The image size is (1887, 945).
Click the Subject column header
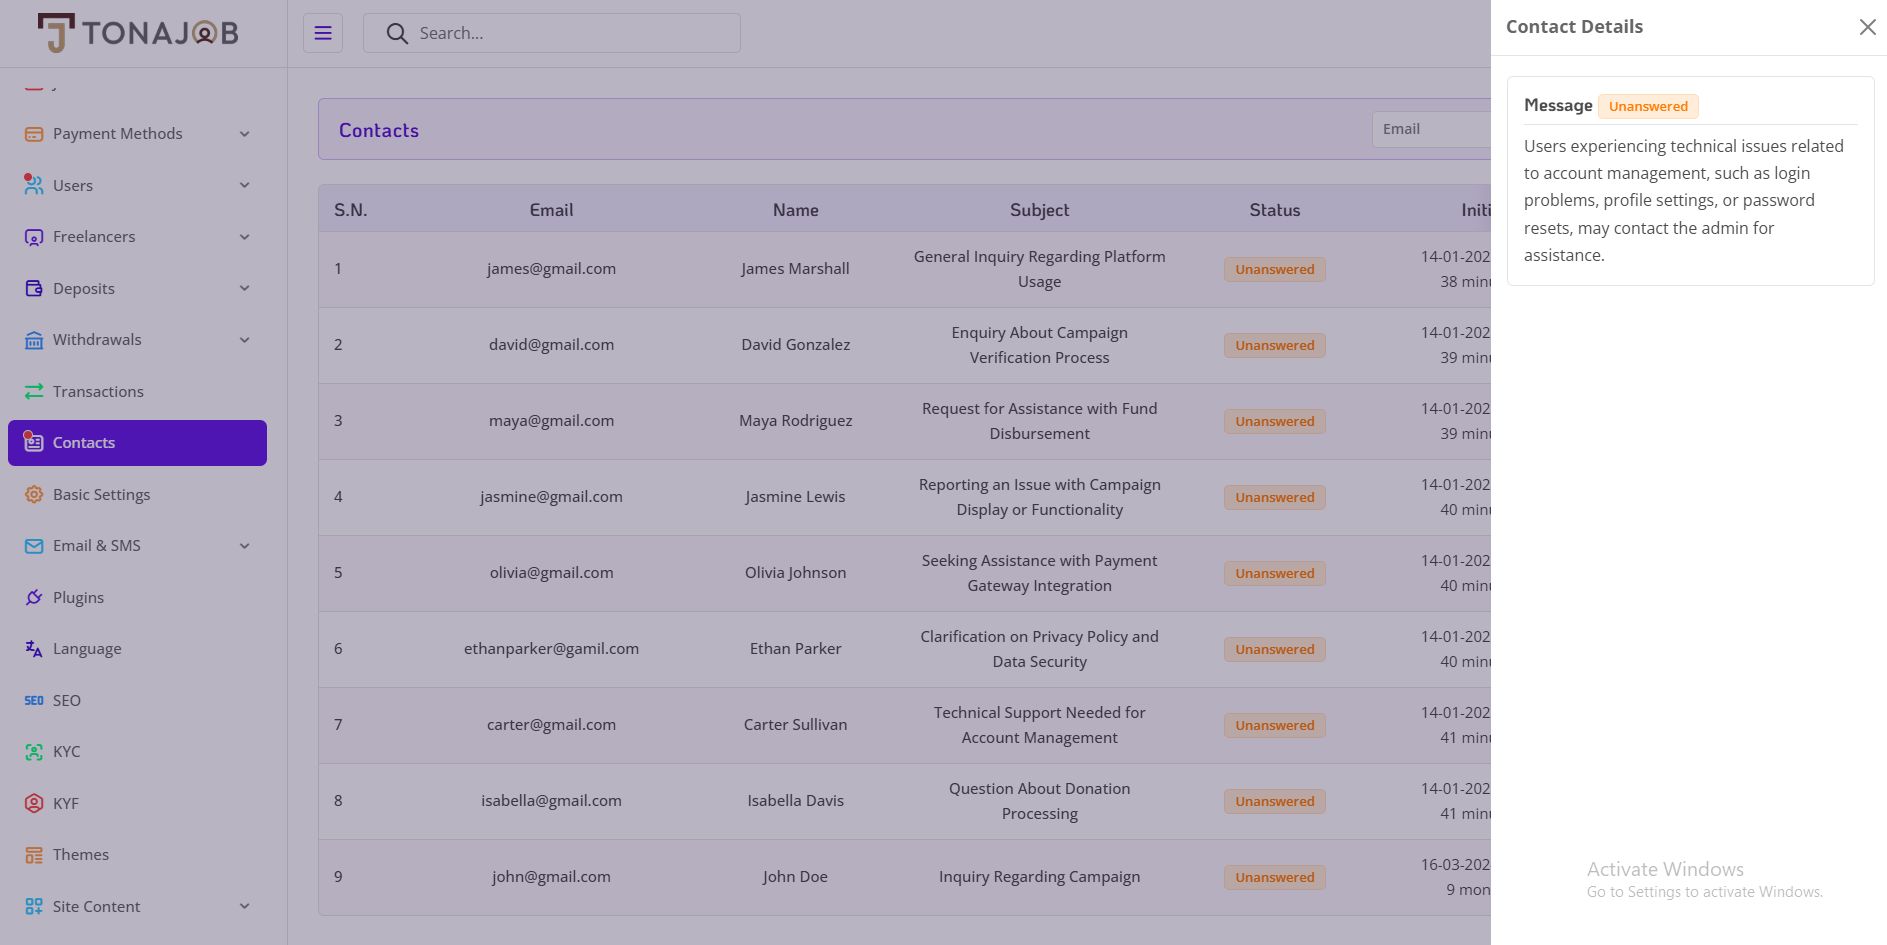pyautogui.click(x=1039, y=210)
